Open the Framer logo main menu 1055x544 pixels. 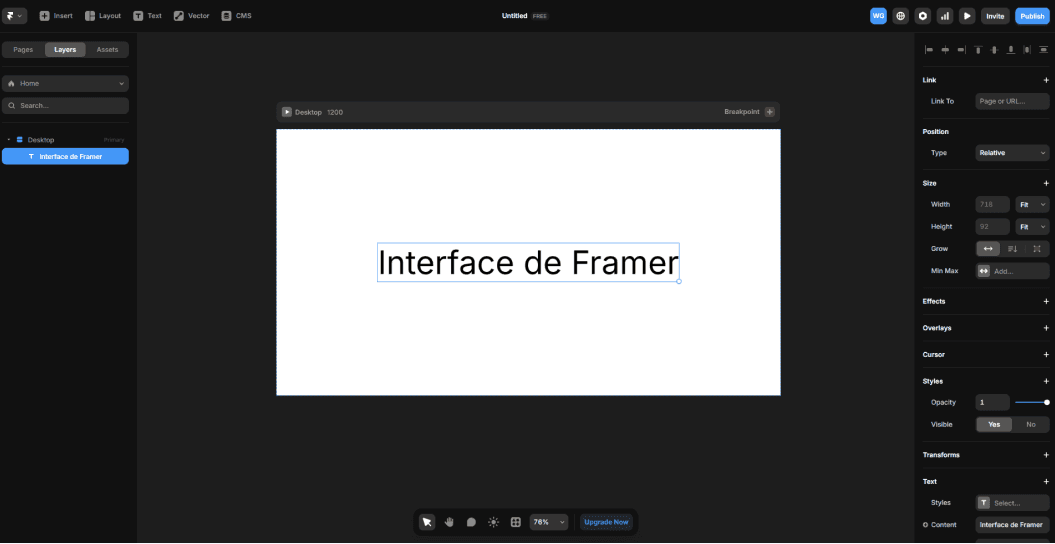pos(14,15)
